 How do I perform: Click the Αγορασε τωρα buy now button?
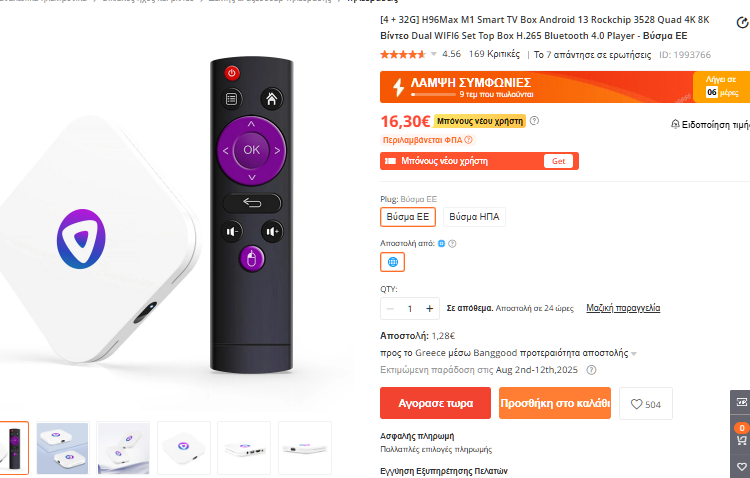[x=435, y=403]
